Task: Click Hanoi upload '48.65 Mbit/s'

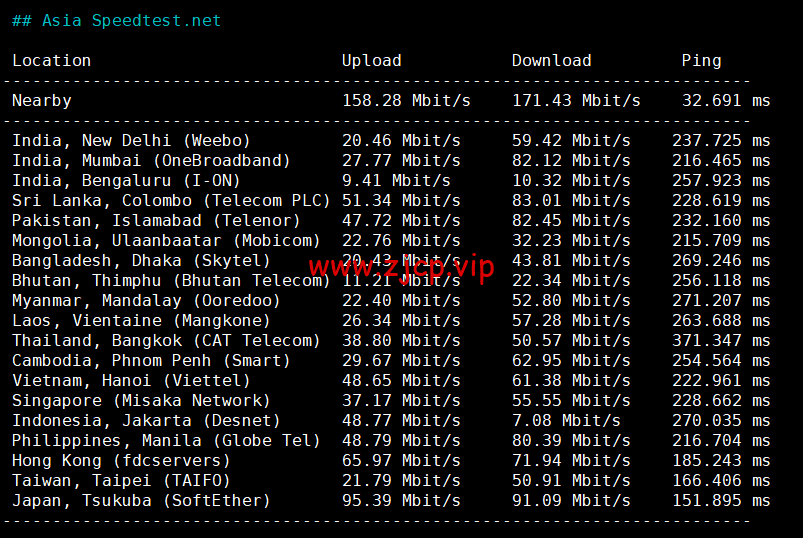Action: pos(401,380)
